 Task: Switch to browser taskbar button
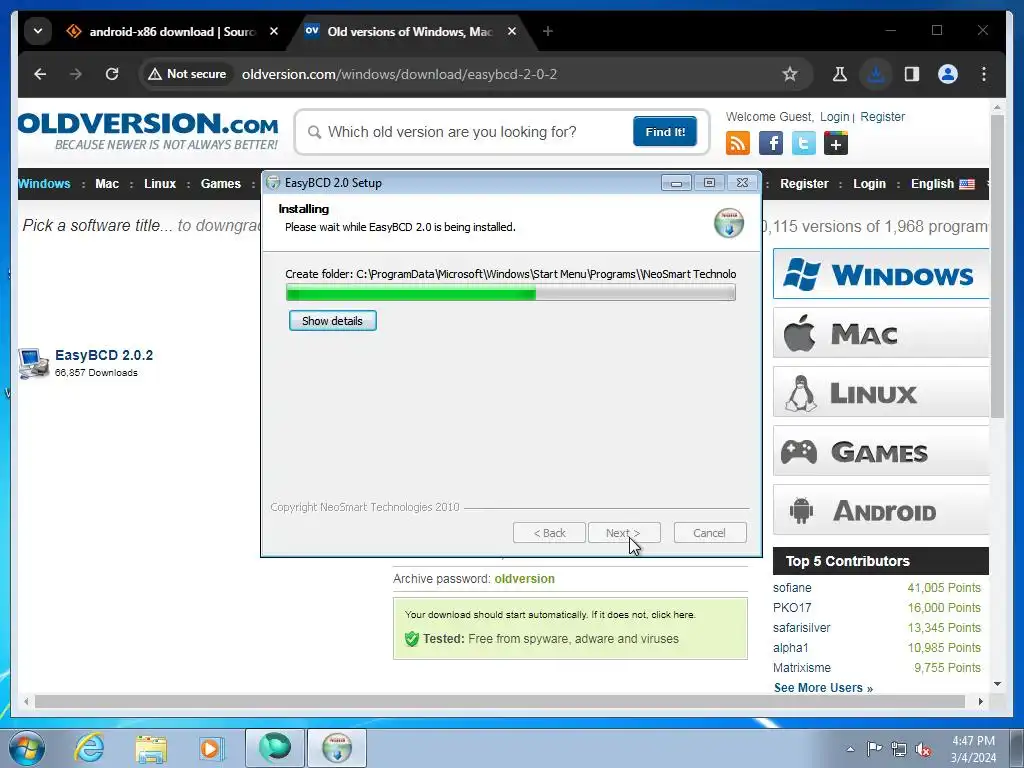(x=274, y=748)
